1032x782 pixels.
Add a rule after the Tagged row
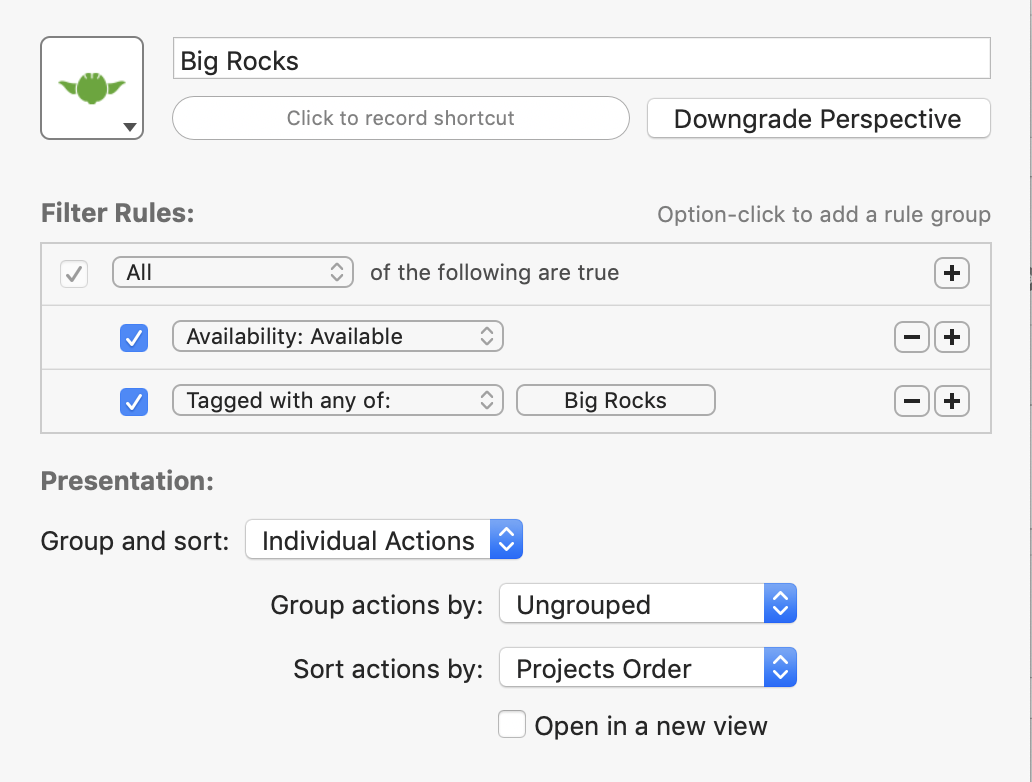coord(952,401)
